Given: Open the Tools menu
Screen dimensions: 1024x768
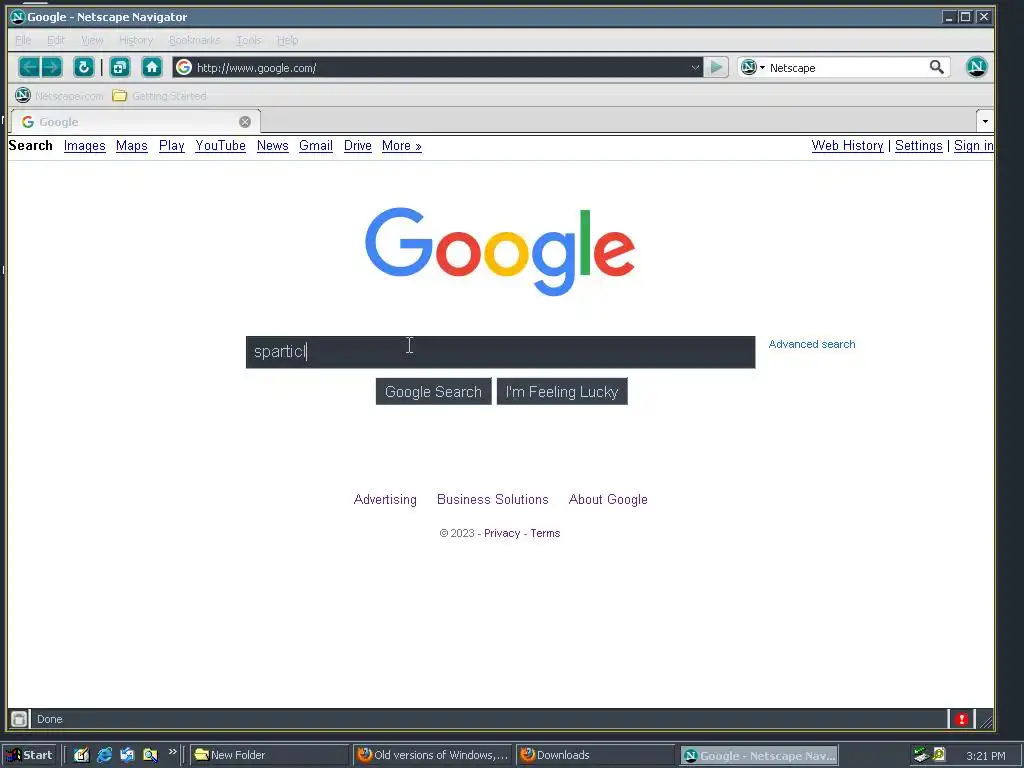Looking at the screenshot, I should coord(249,40).
